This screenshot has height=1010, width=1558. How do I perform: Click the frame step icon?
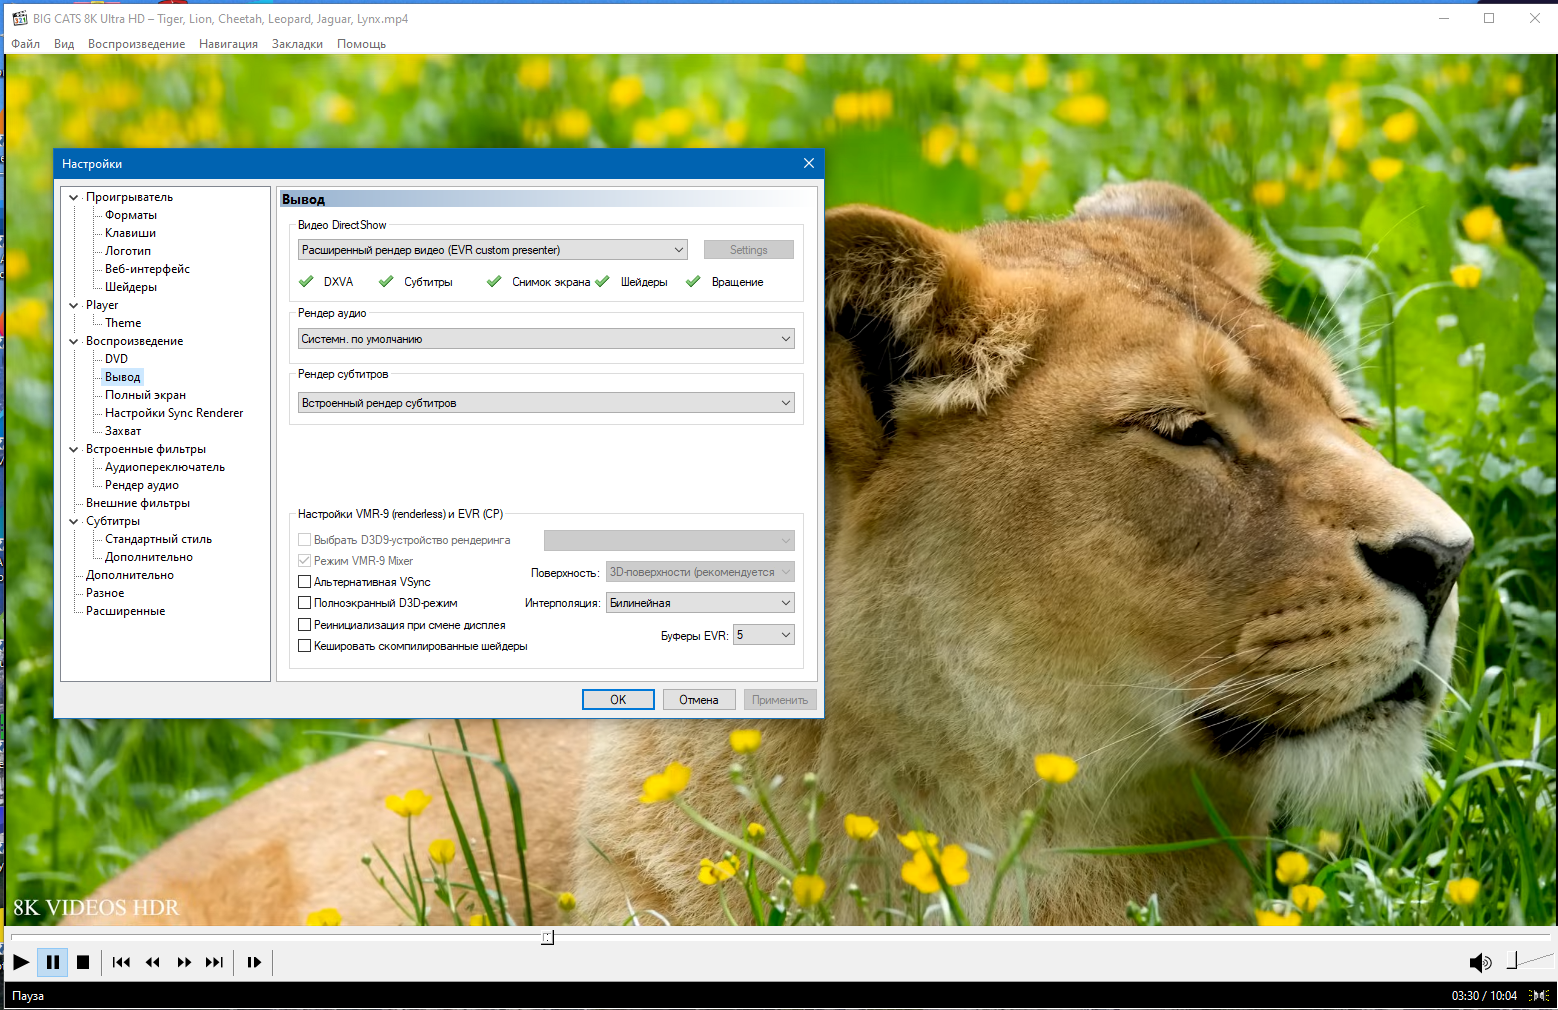254,962
